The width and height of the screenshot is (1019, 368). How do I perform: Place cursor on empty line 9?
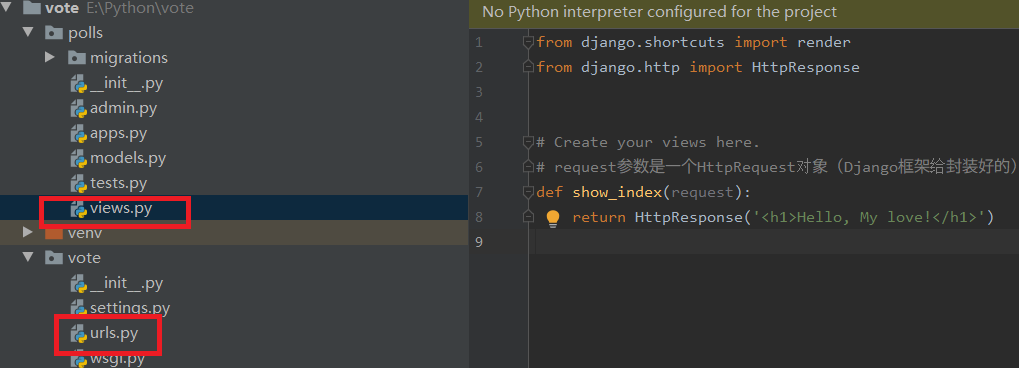point(777,242)
